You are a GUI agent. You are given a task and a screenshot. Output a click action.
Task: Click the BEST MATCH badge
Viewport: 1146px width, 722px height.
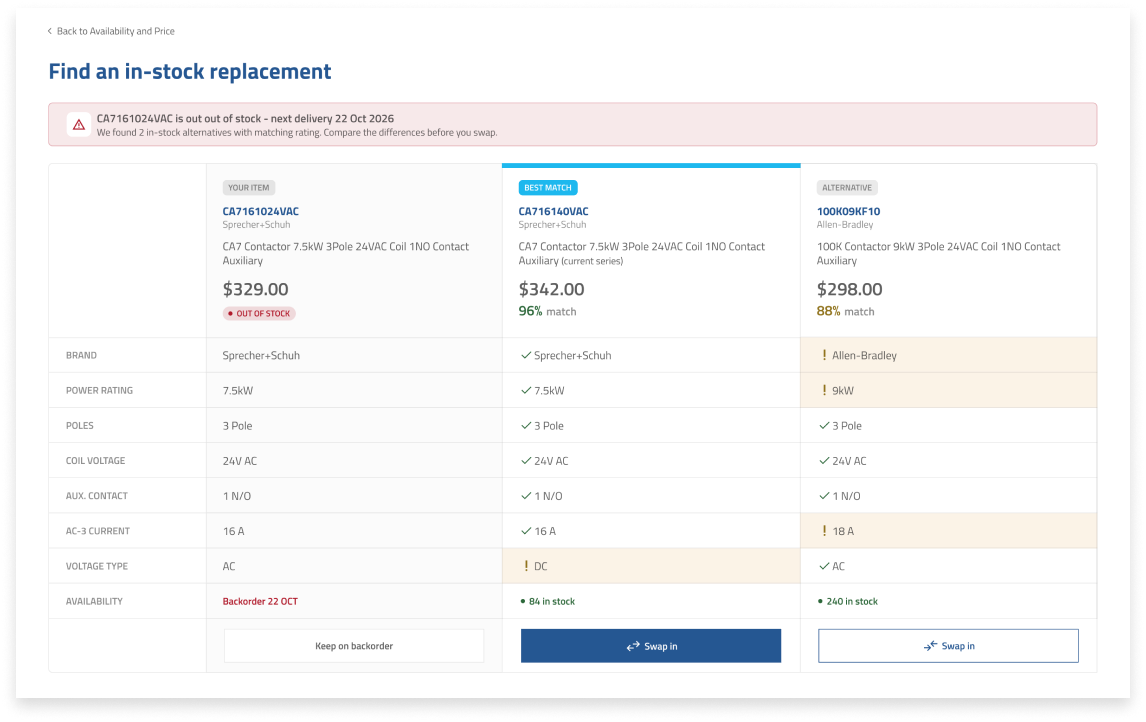click(x=548, y=188)
